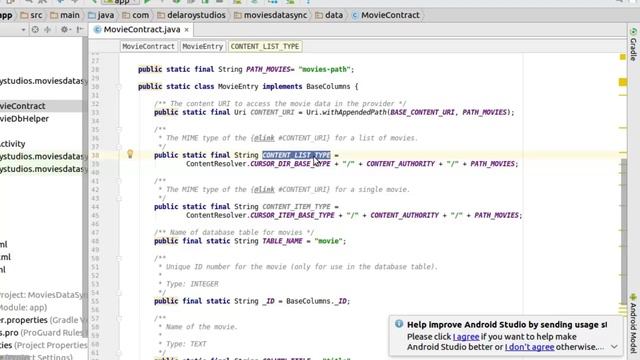Click the "movies-path" string literal
Image resolution: width=640 pixels, height=360 pixels.
(x=324, y=69)
